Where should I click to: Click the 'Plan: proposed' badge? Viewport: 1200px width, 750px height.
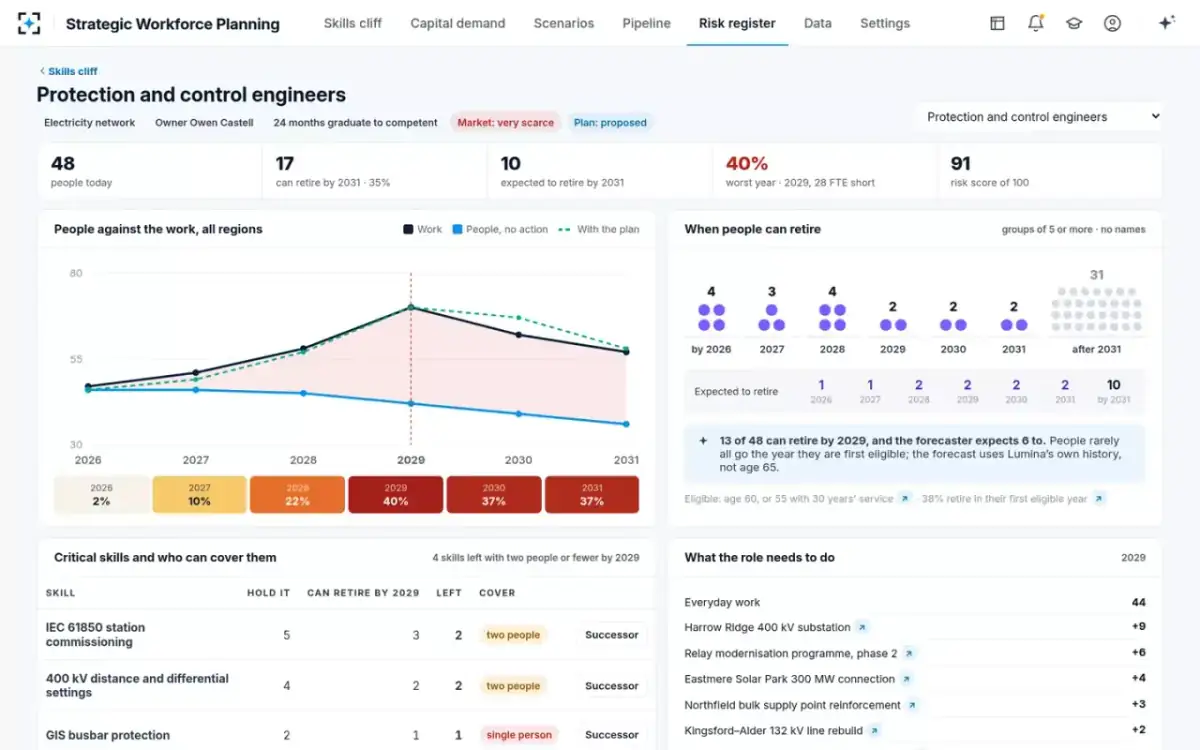coord(610,123)
